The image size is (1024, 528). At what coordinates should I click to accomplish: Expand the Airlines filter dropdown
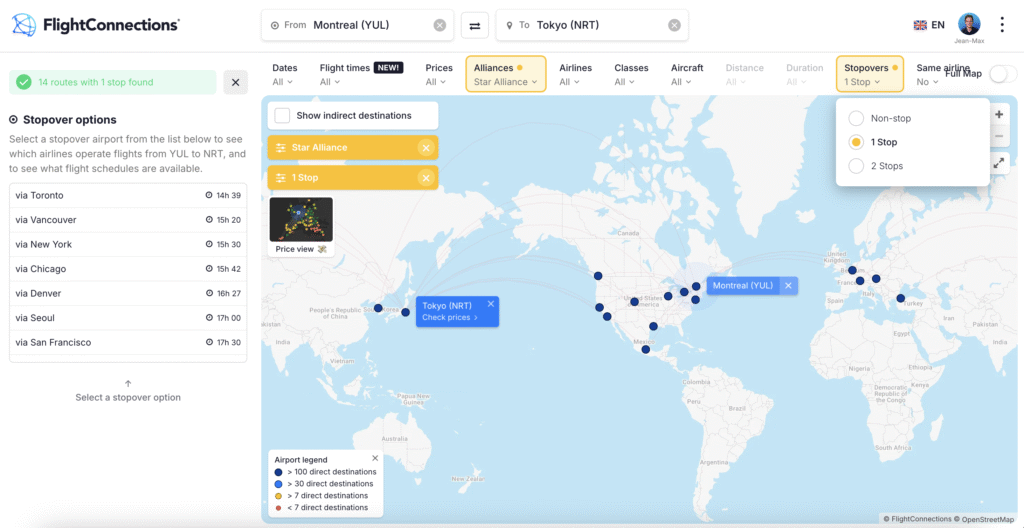click(x=575, y=75)
